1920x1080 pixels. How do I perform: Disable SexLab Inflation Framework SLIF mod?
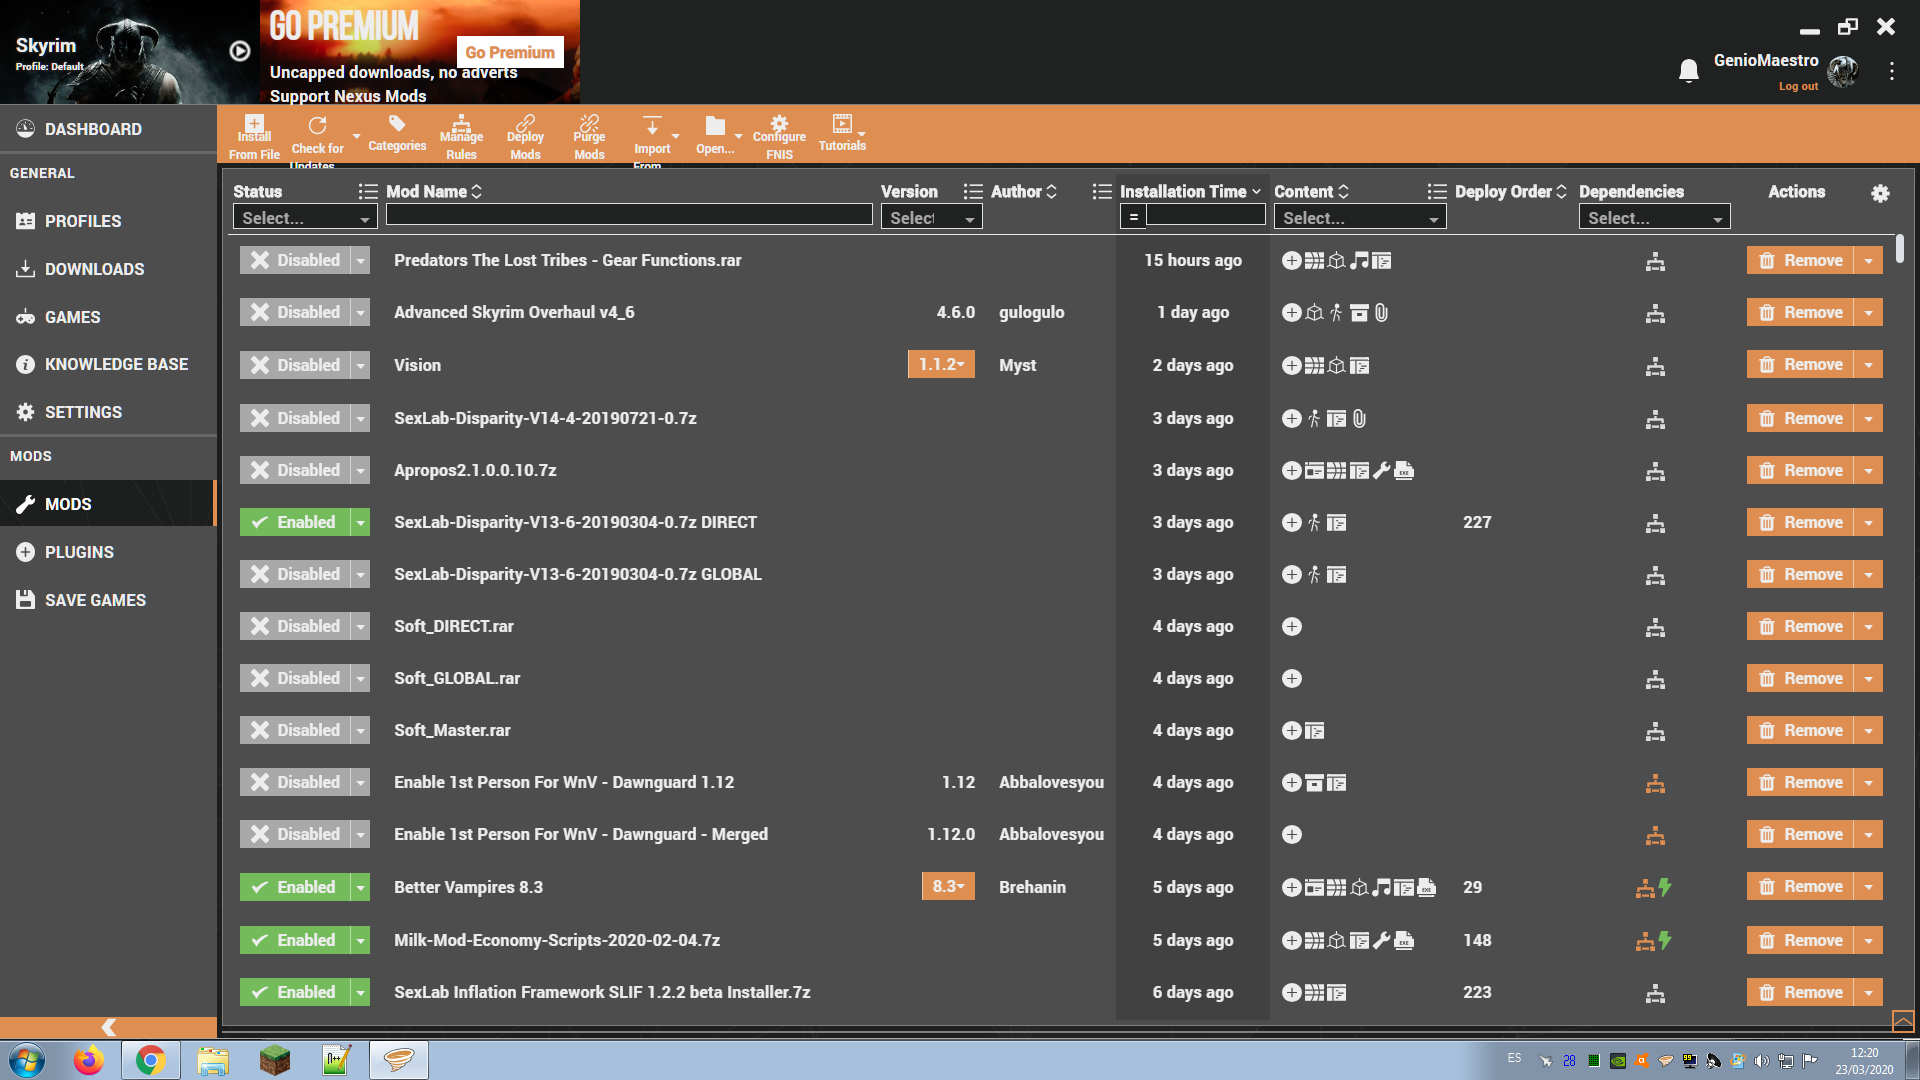click(296, 992)
